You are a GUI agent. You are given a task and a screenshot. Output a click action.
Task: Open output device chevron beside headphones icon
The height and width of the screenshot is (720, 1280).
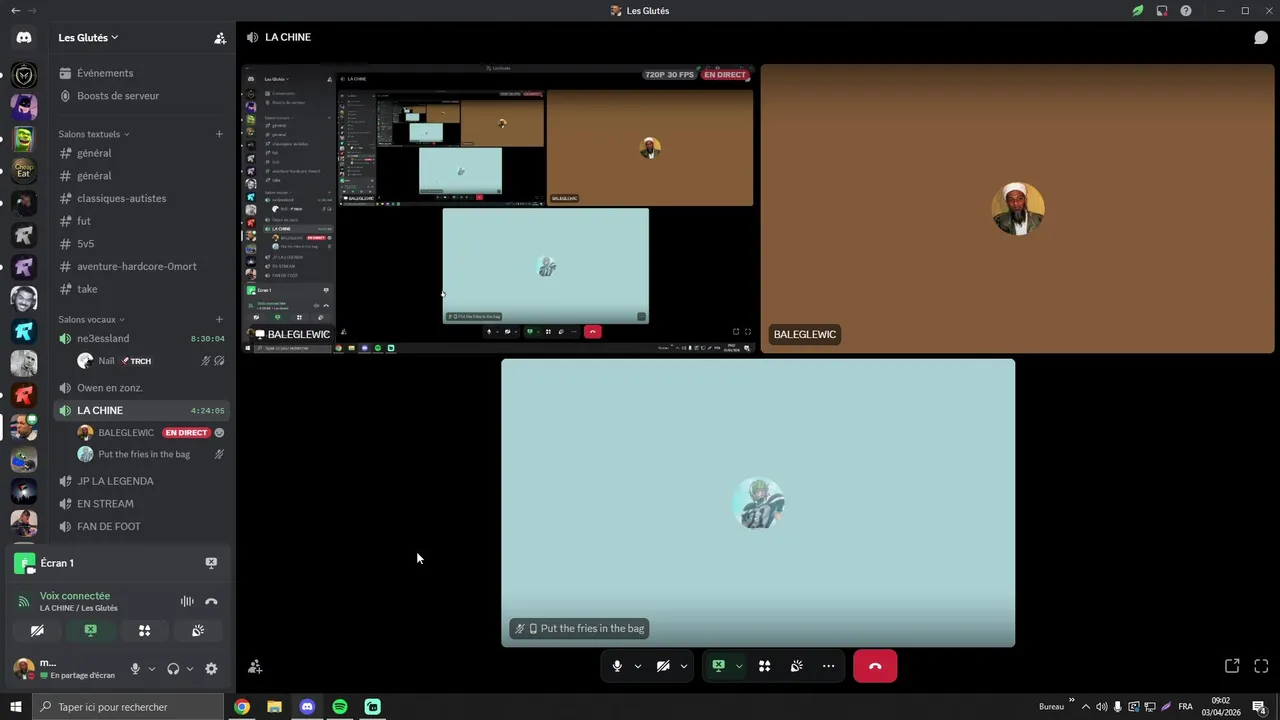190,669
